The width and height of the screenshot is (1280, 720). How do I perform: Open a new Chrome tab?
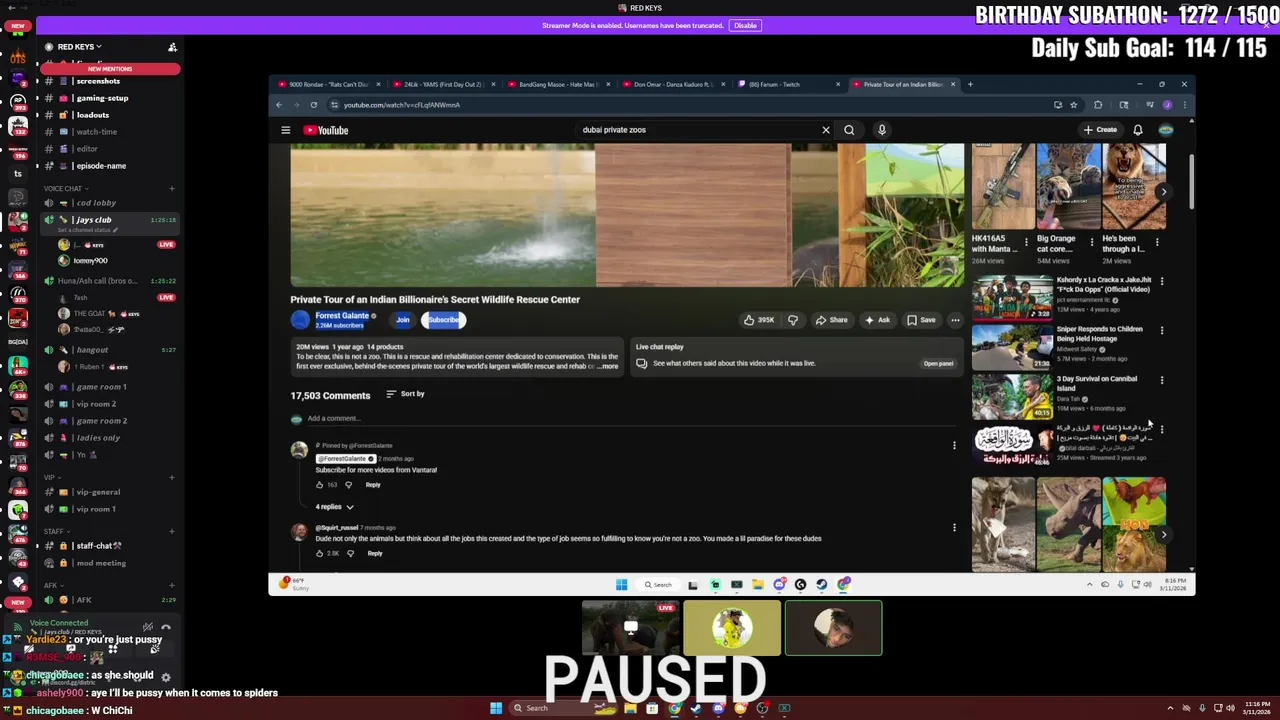(x=970, y=84)
